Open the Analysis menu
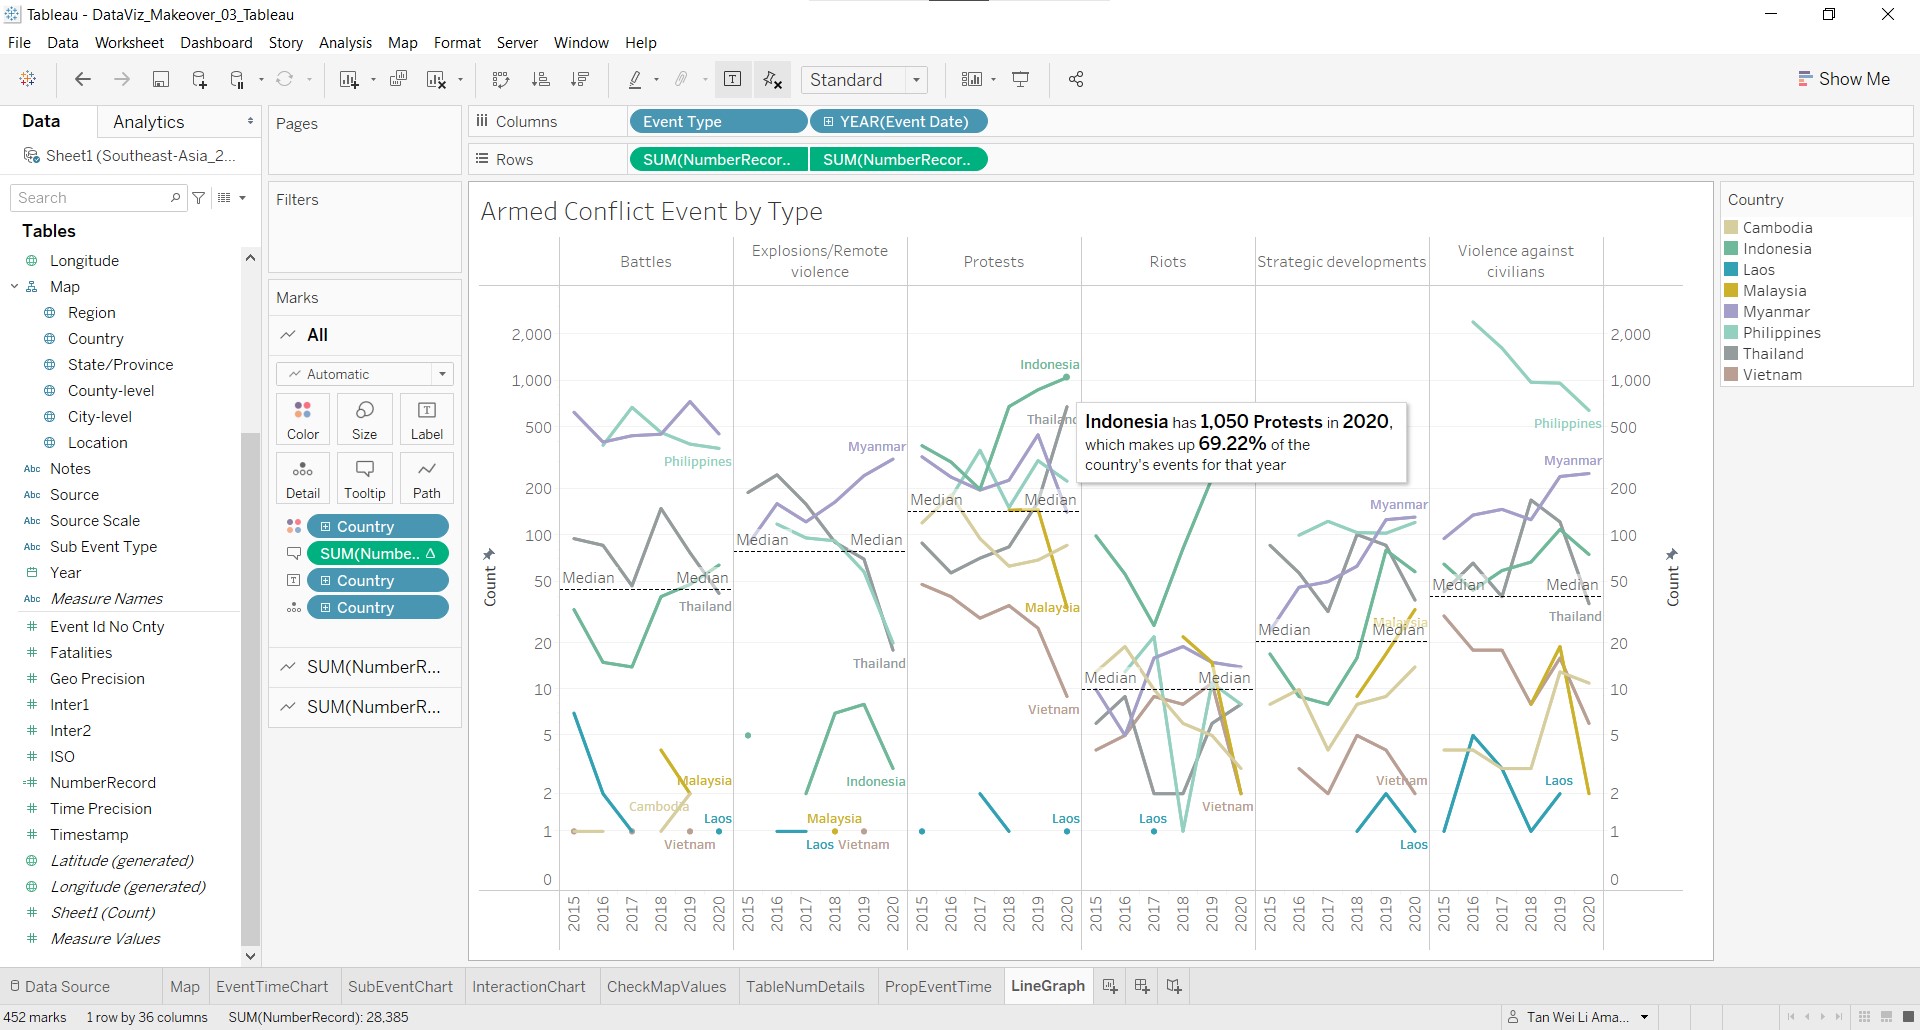Image resolution: width=1920 pixels, height=1030 pixels. 345,43
